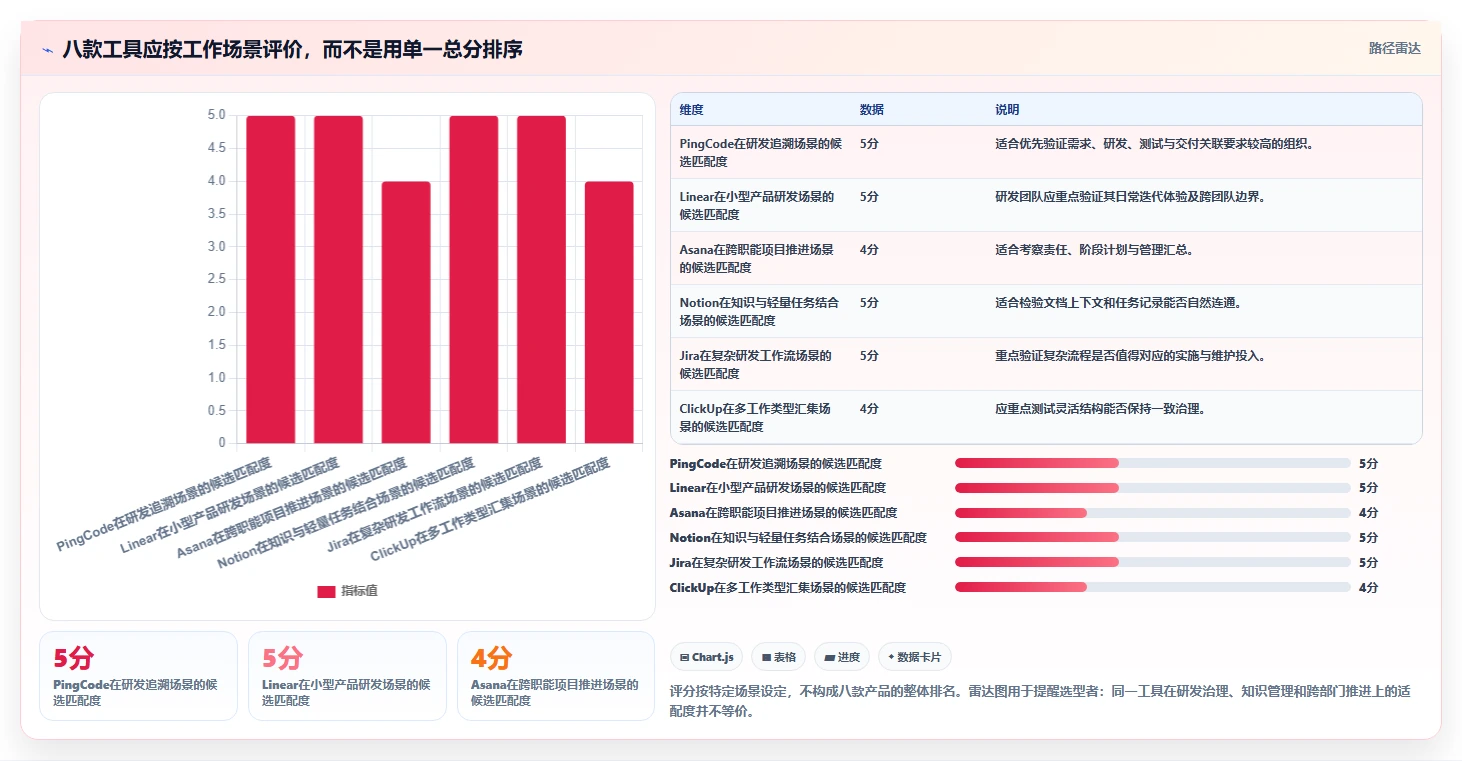
Task: Click description 适合考察责任、阶段计划与管理汇总
Action: click(x=1094, y=250)
